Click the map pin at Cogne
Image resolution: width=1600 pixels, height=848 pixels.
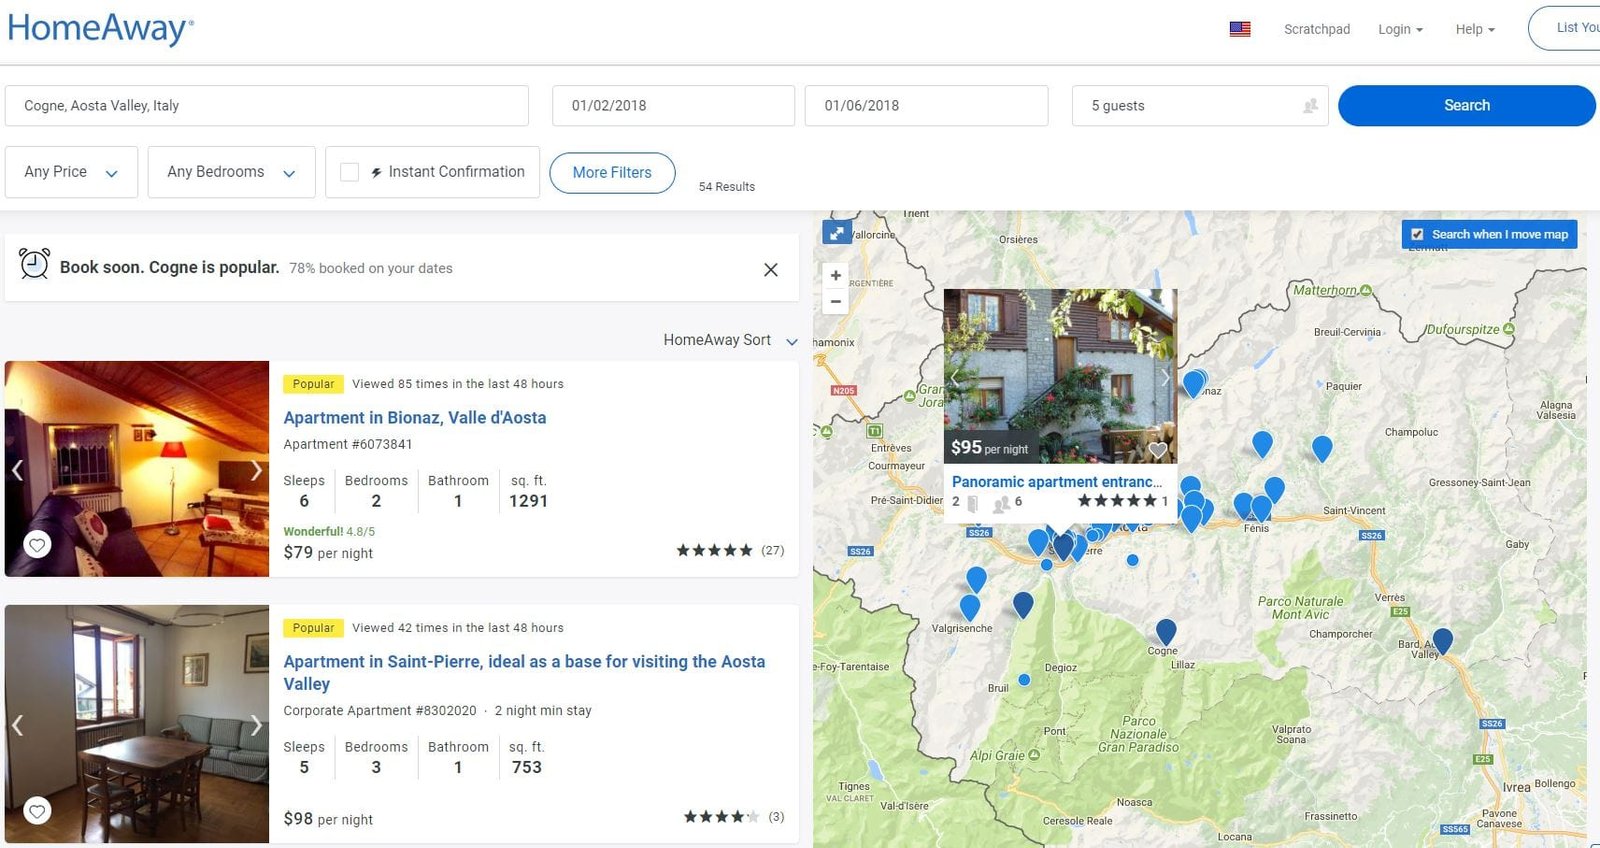point(1166,631)
